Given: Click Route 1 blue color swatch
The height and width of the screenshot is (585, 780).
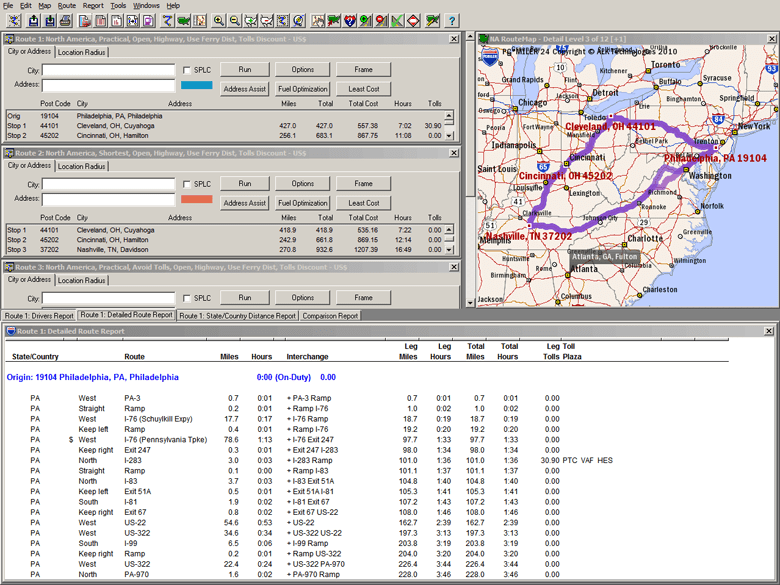Looking at the screenshot, I should point(196,85).
